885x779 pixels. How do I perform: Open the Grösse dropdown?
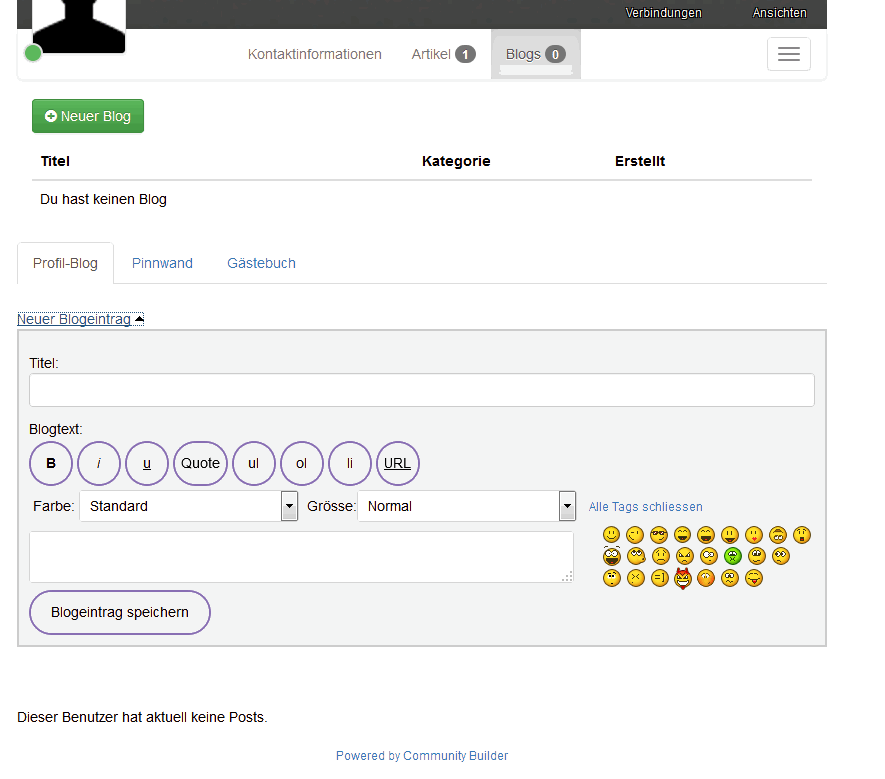point(466,506)
